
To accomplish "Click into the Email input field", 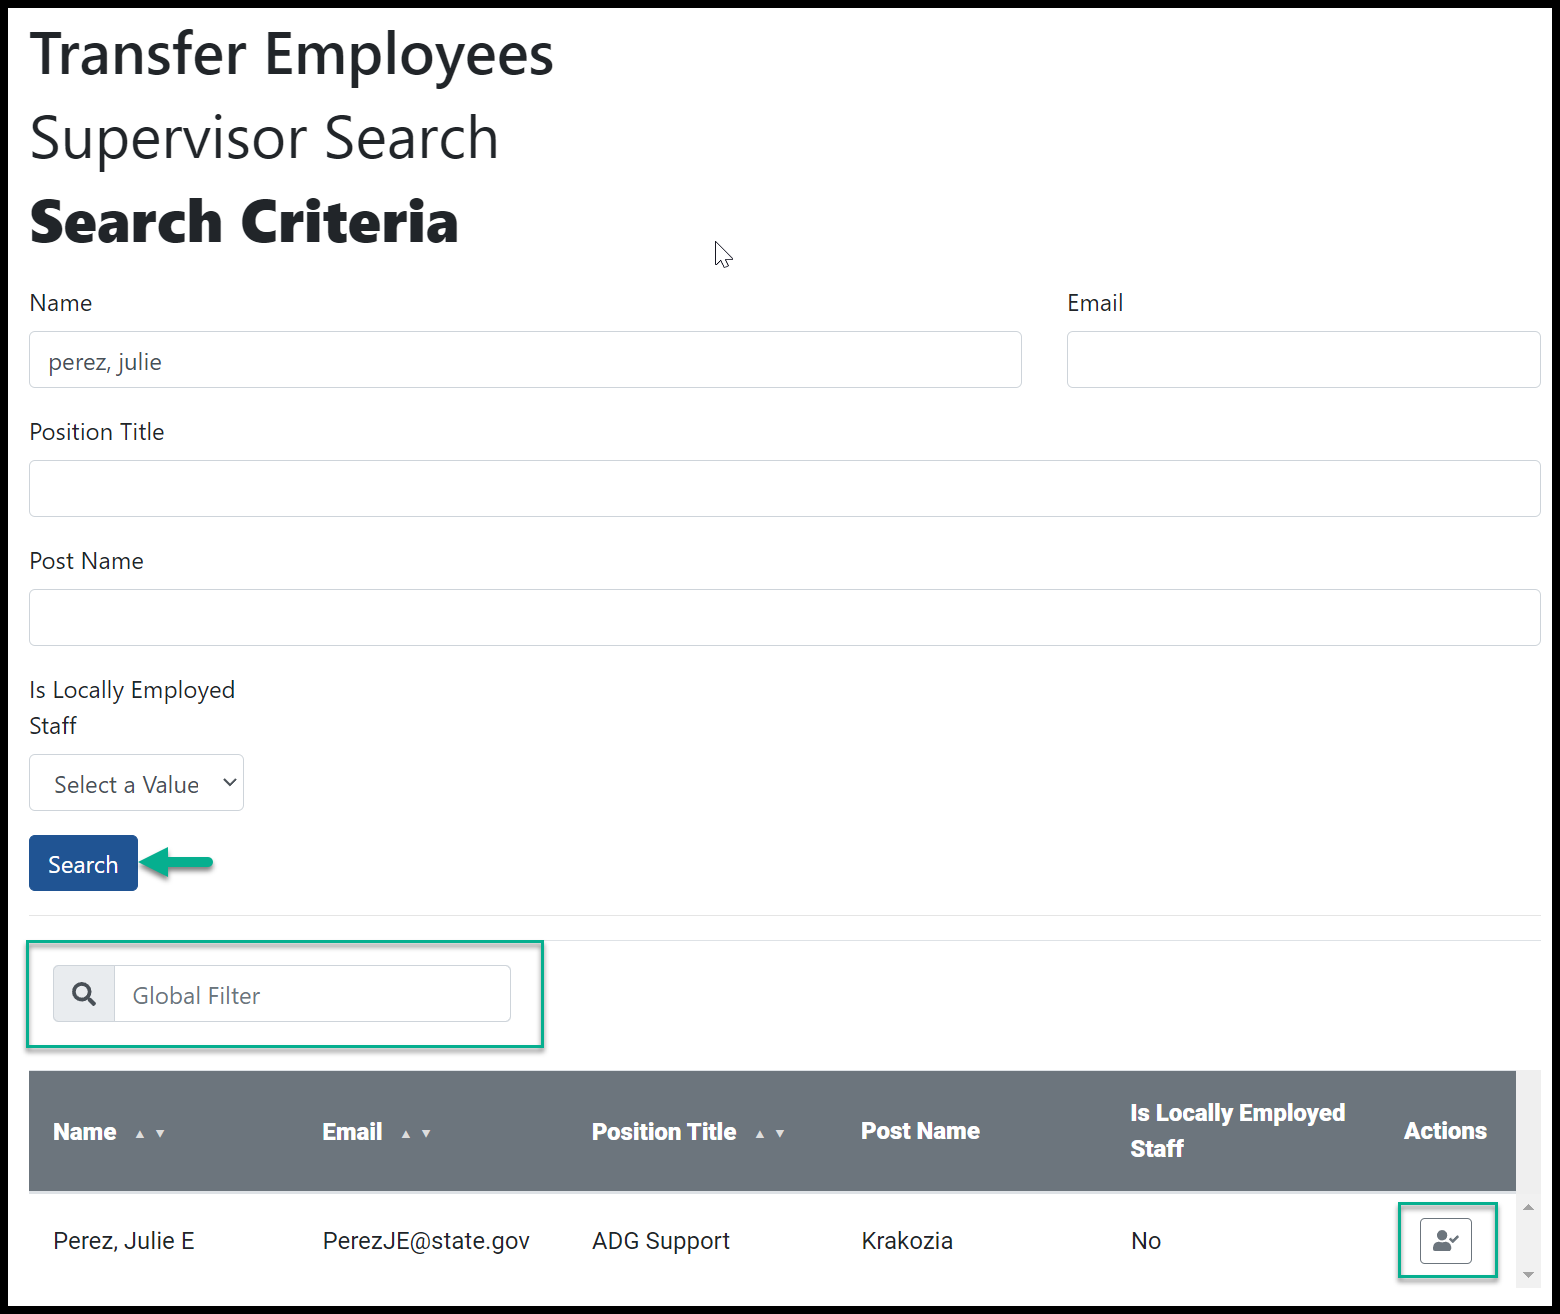I will (x=1303, y=360).
